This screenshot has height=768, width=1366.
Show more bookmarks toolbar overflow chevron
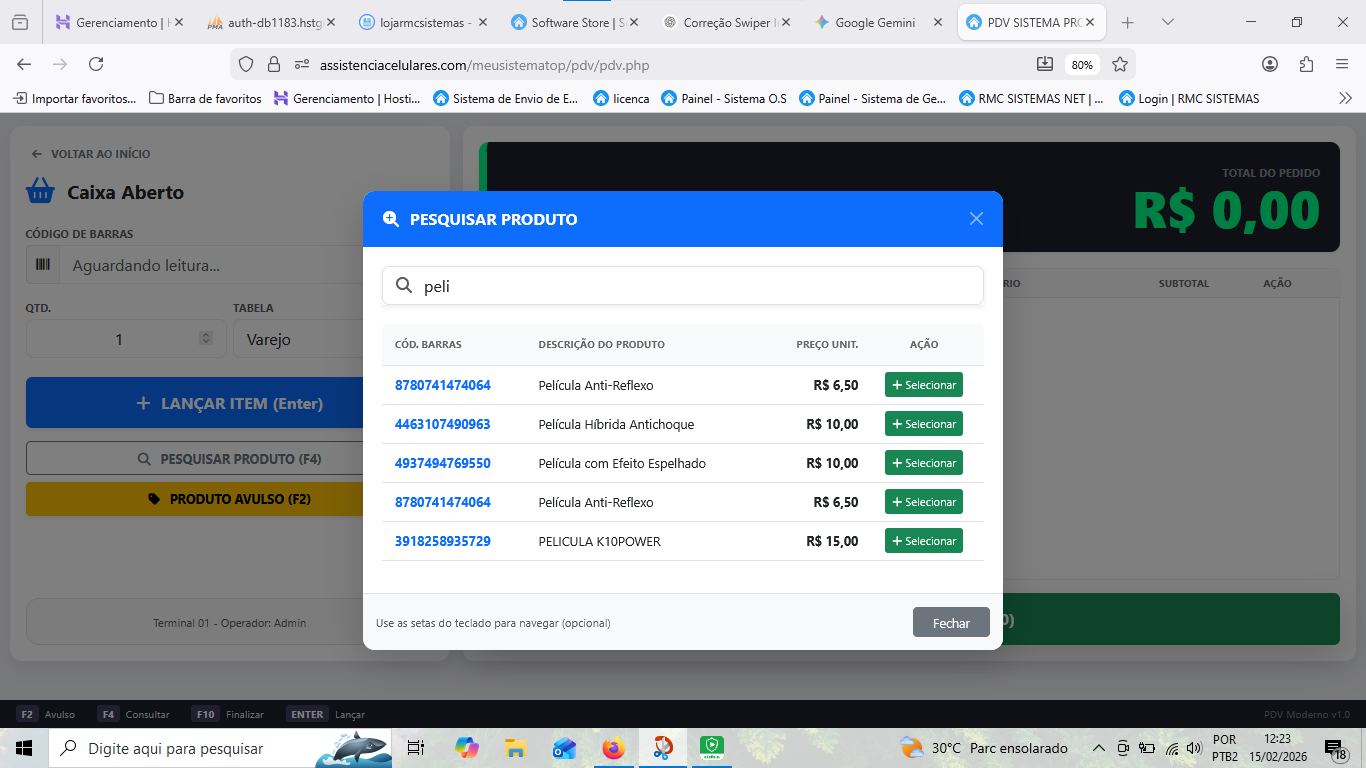(x=1345, y=98)
